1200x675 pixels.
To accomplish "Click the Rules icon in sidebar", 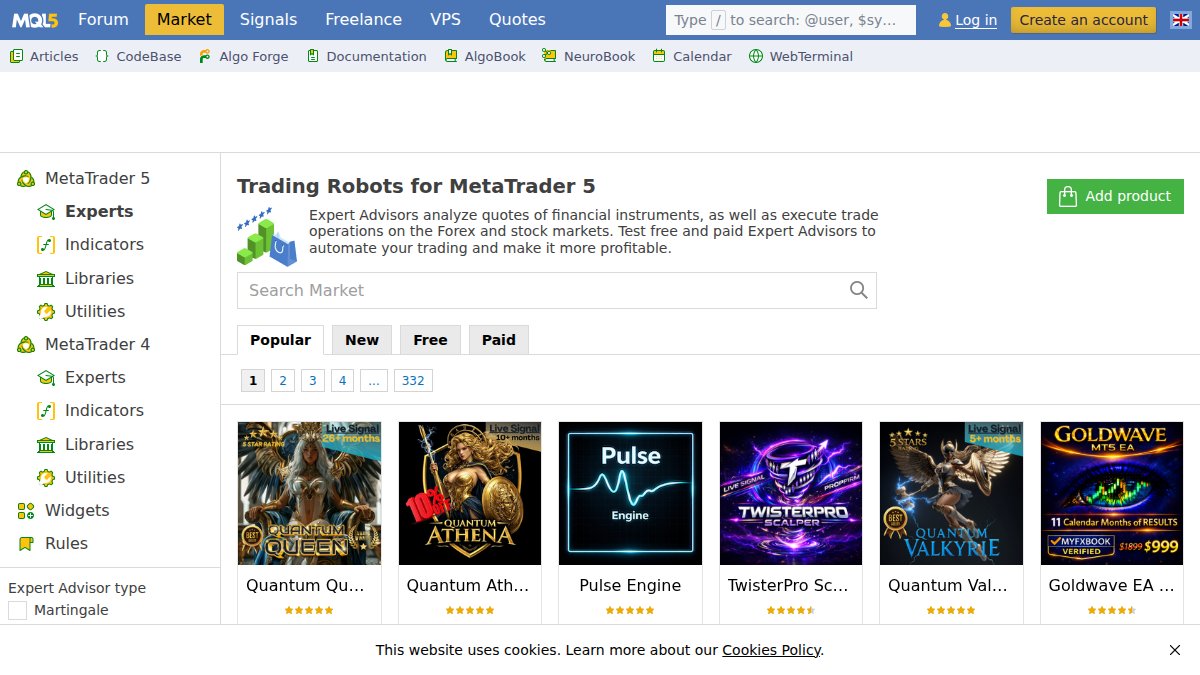I will coord(26,544).
